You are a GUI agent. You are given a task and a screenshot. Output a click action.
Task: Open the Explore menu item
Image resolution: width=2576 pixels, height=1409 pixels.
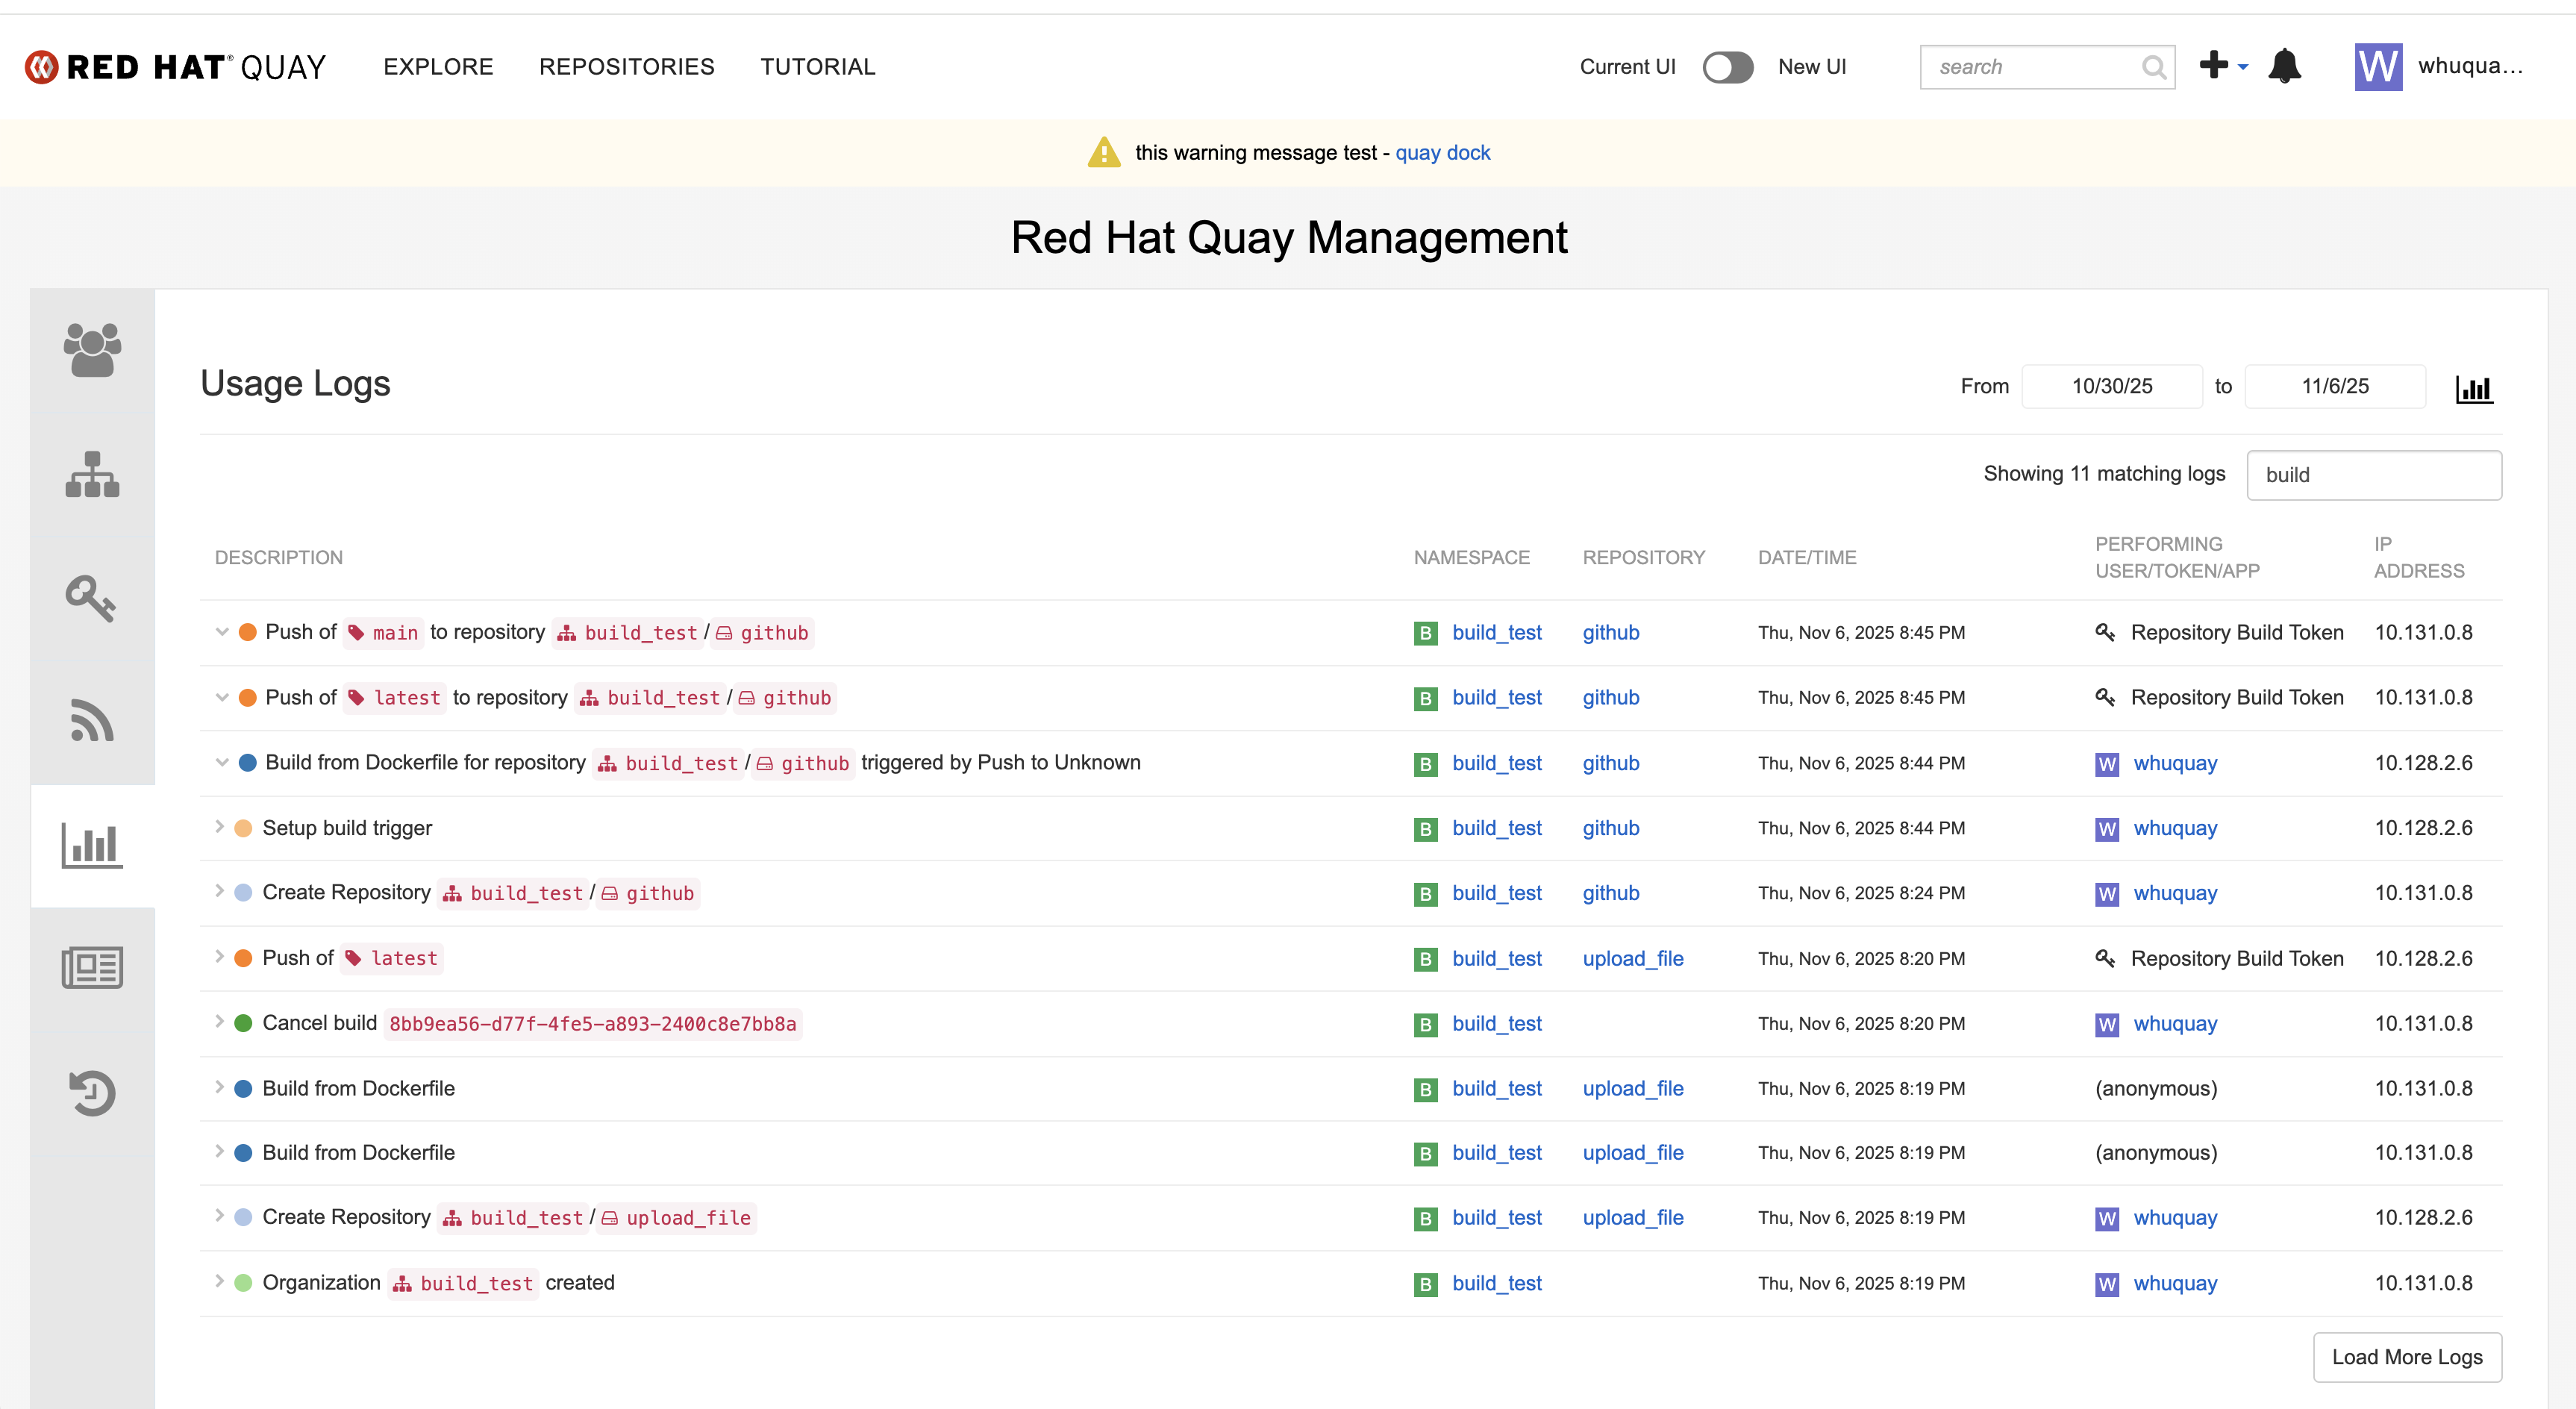(x=438, y=67)
